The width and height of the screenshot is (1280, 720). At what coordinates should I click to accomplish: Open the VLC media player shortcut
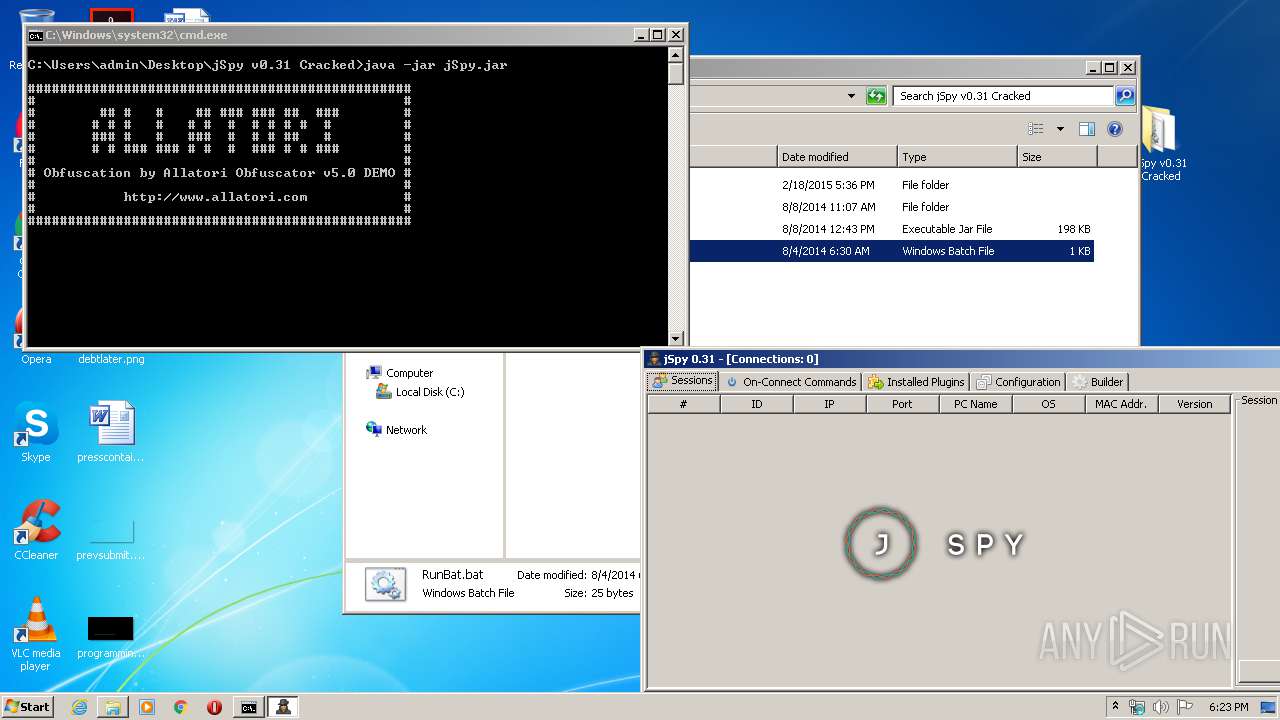(36, 634)
